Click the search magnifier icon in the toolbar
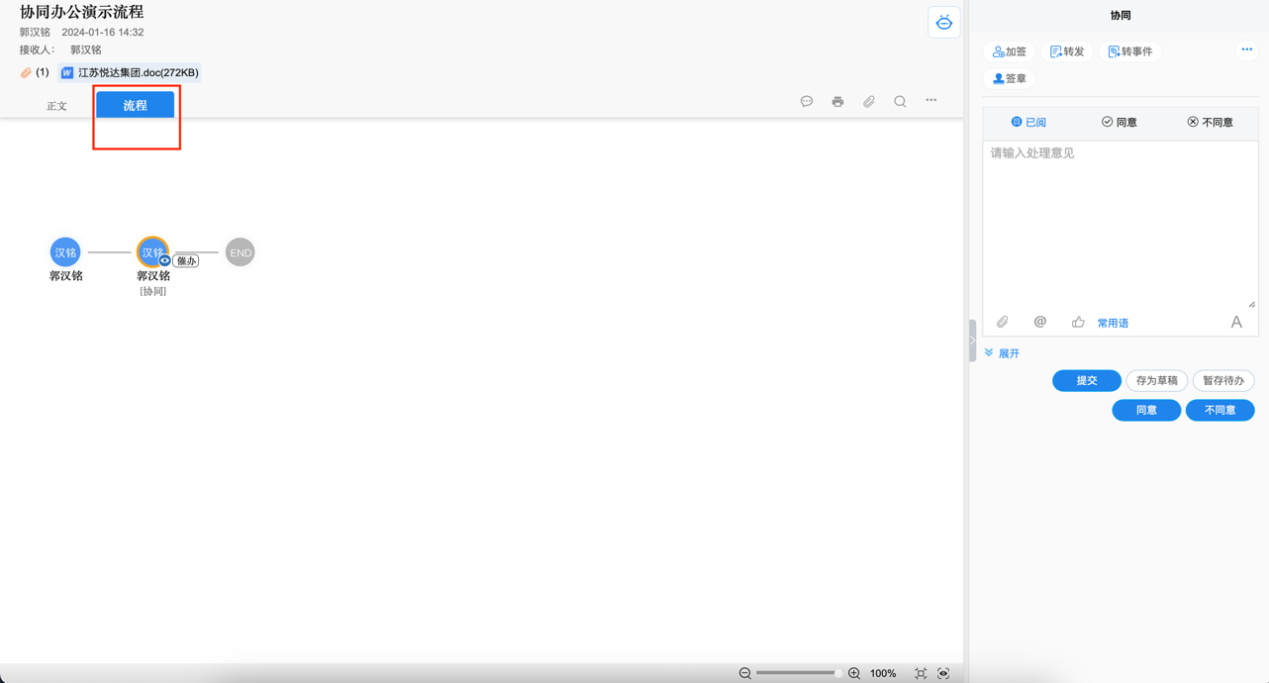 click(900, 101)
